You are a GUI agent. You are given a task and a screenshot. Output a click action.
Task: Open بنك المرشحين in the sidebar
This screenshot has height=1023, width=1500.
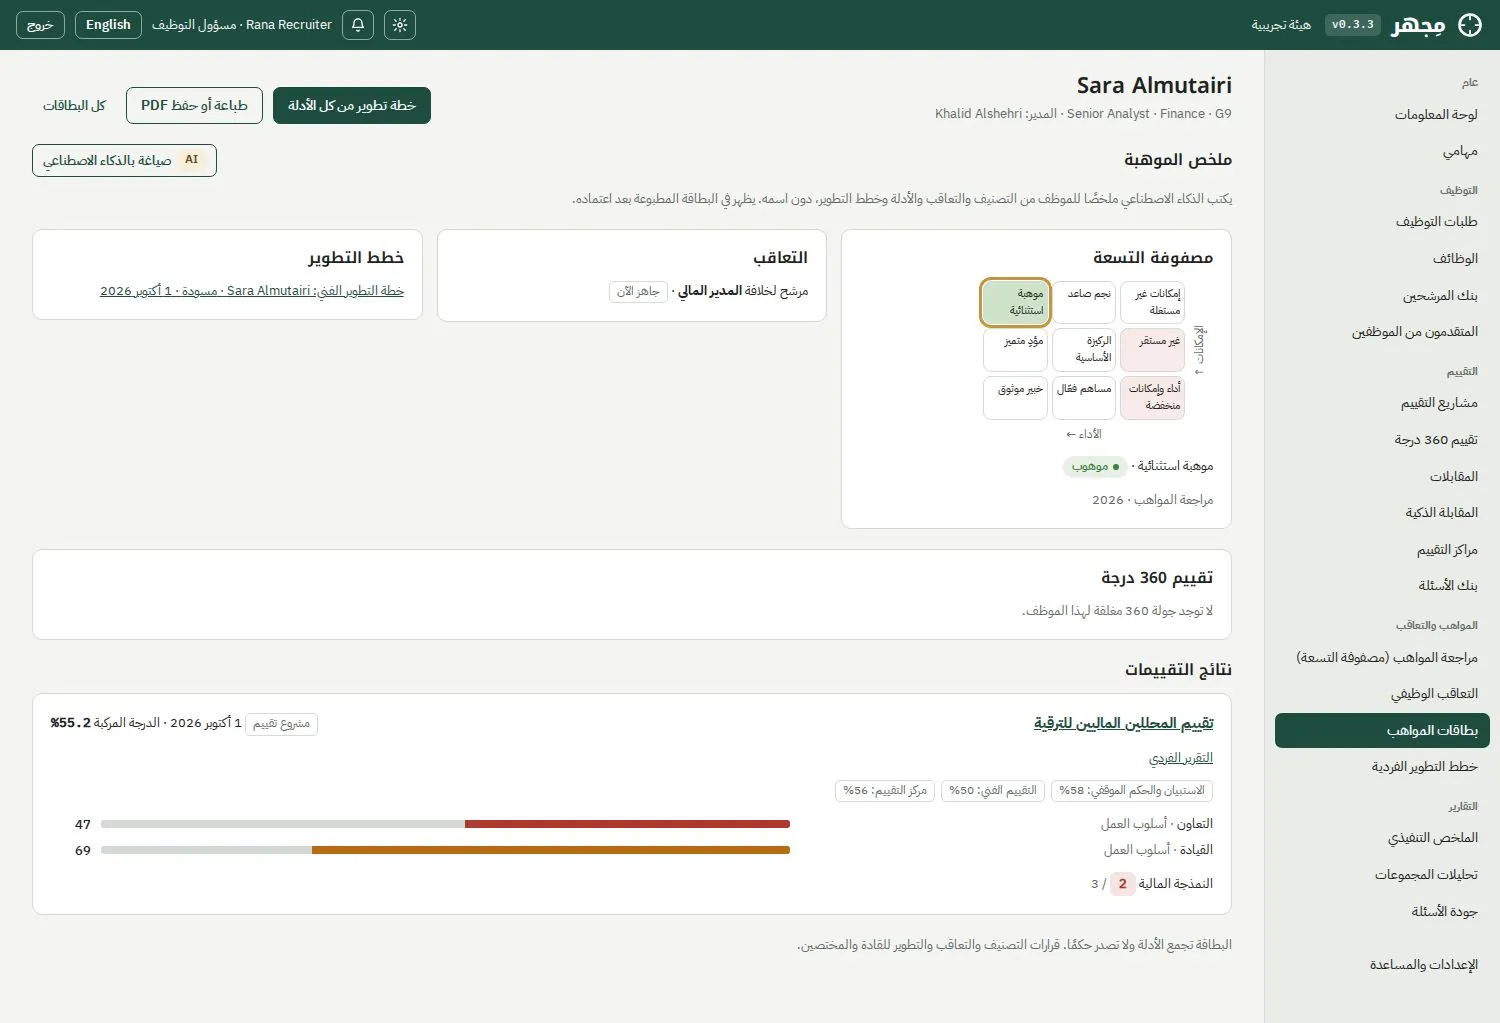point(1382,295)
